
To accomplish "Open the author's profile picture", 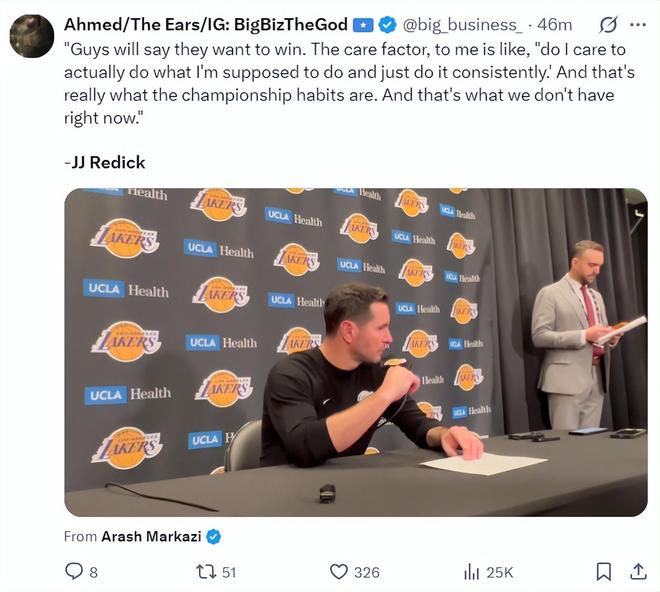I will pyautogui.click(x=31, y=36).
